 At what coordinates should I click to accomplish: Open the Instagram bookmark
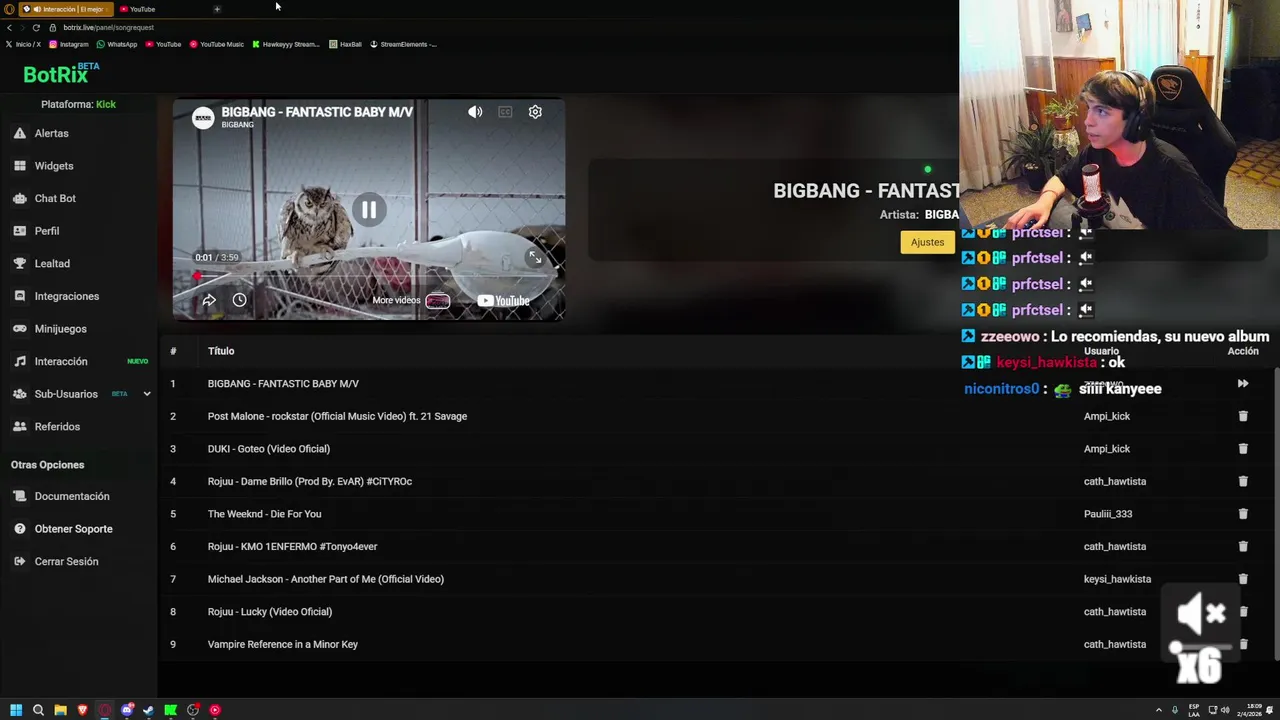(68, 44)
